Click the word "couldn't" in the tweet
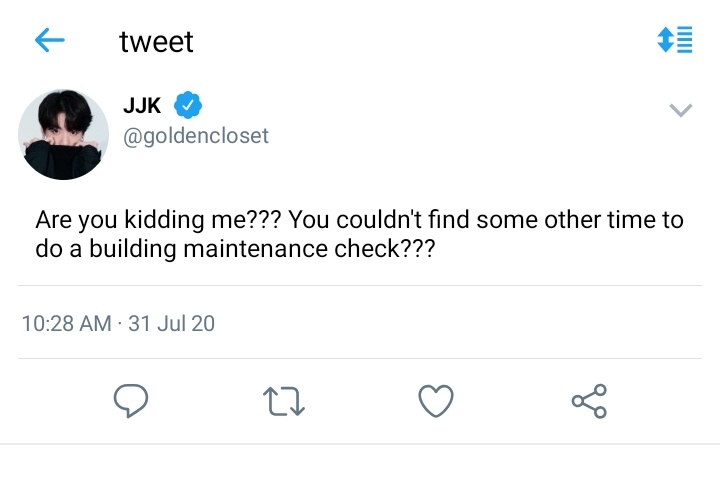The image size is (720, 487). pyautogui.click(x=379, y=219)
